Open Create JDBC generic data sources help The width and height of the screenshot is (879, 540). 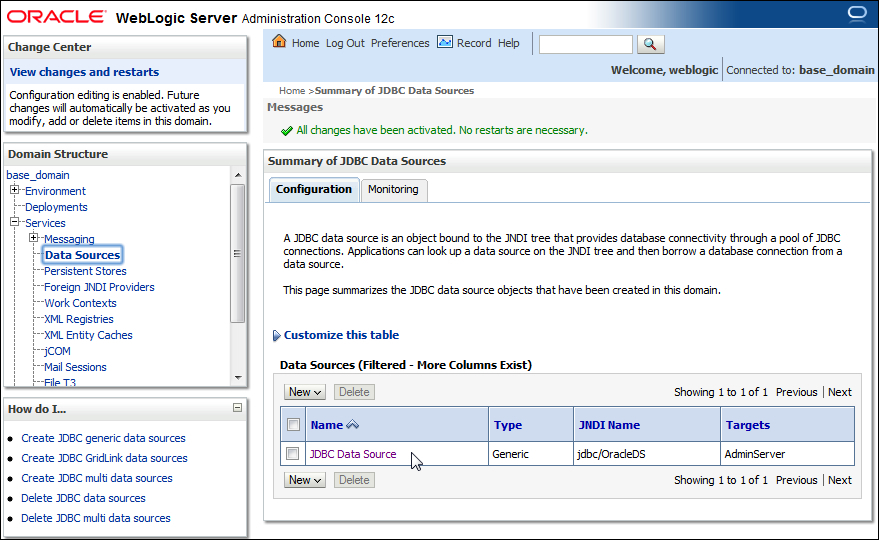(x=103, y=438)
